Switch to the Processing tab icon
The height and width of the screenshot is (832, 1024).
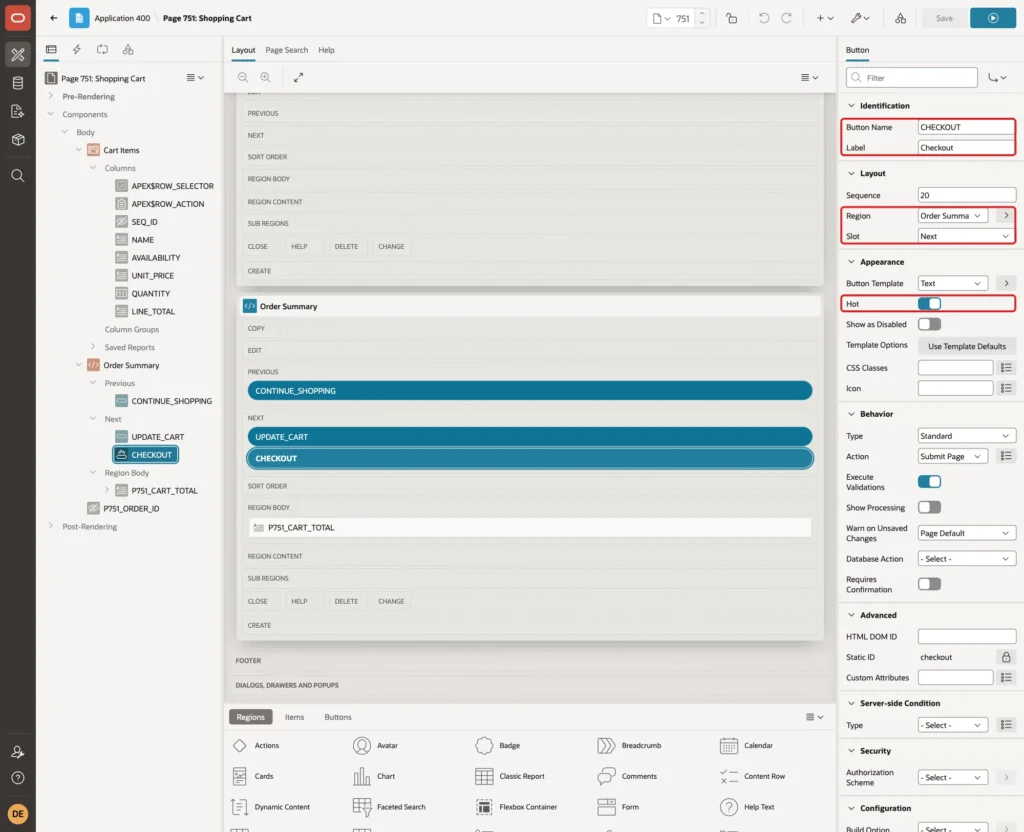103,49
